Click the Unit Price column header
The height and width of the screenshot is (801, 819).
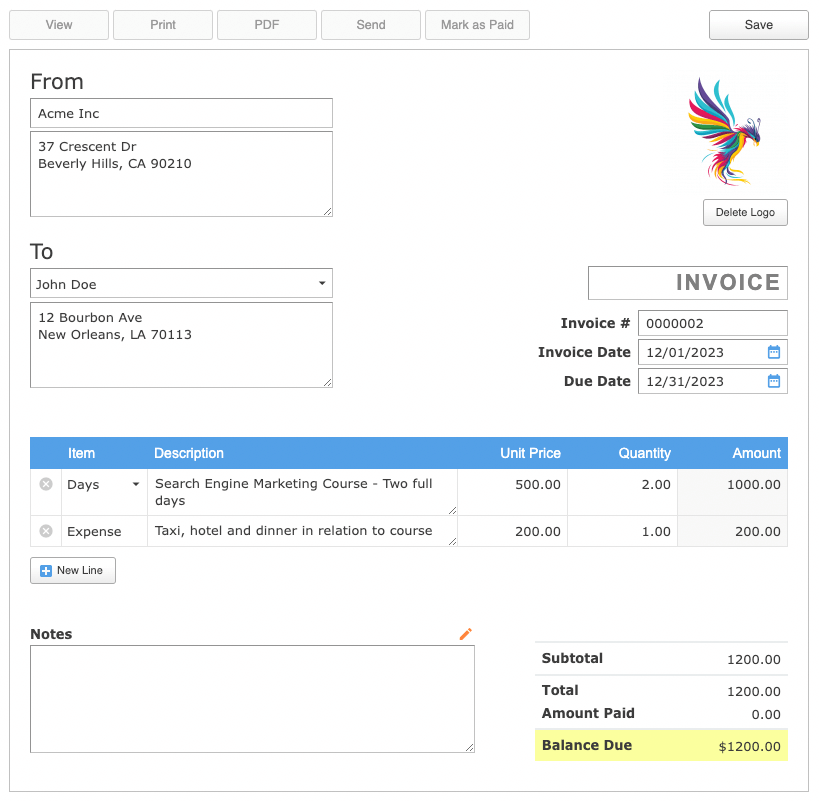[530, 453]
